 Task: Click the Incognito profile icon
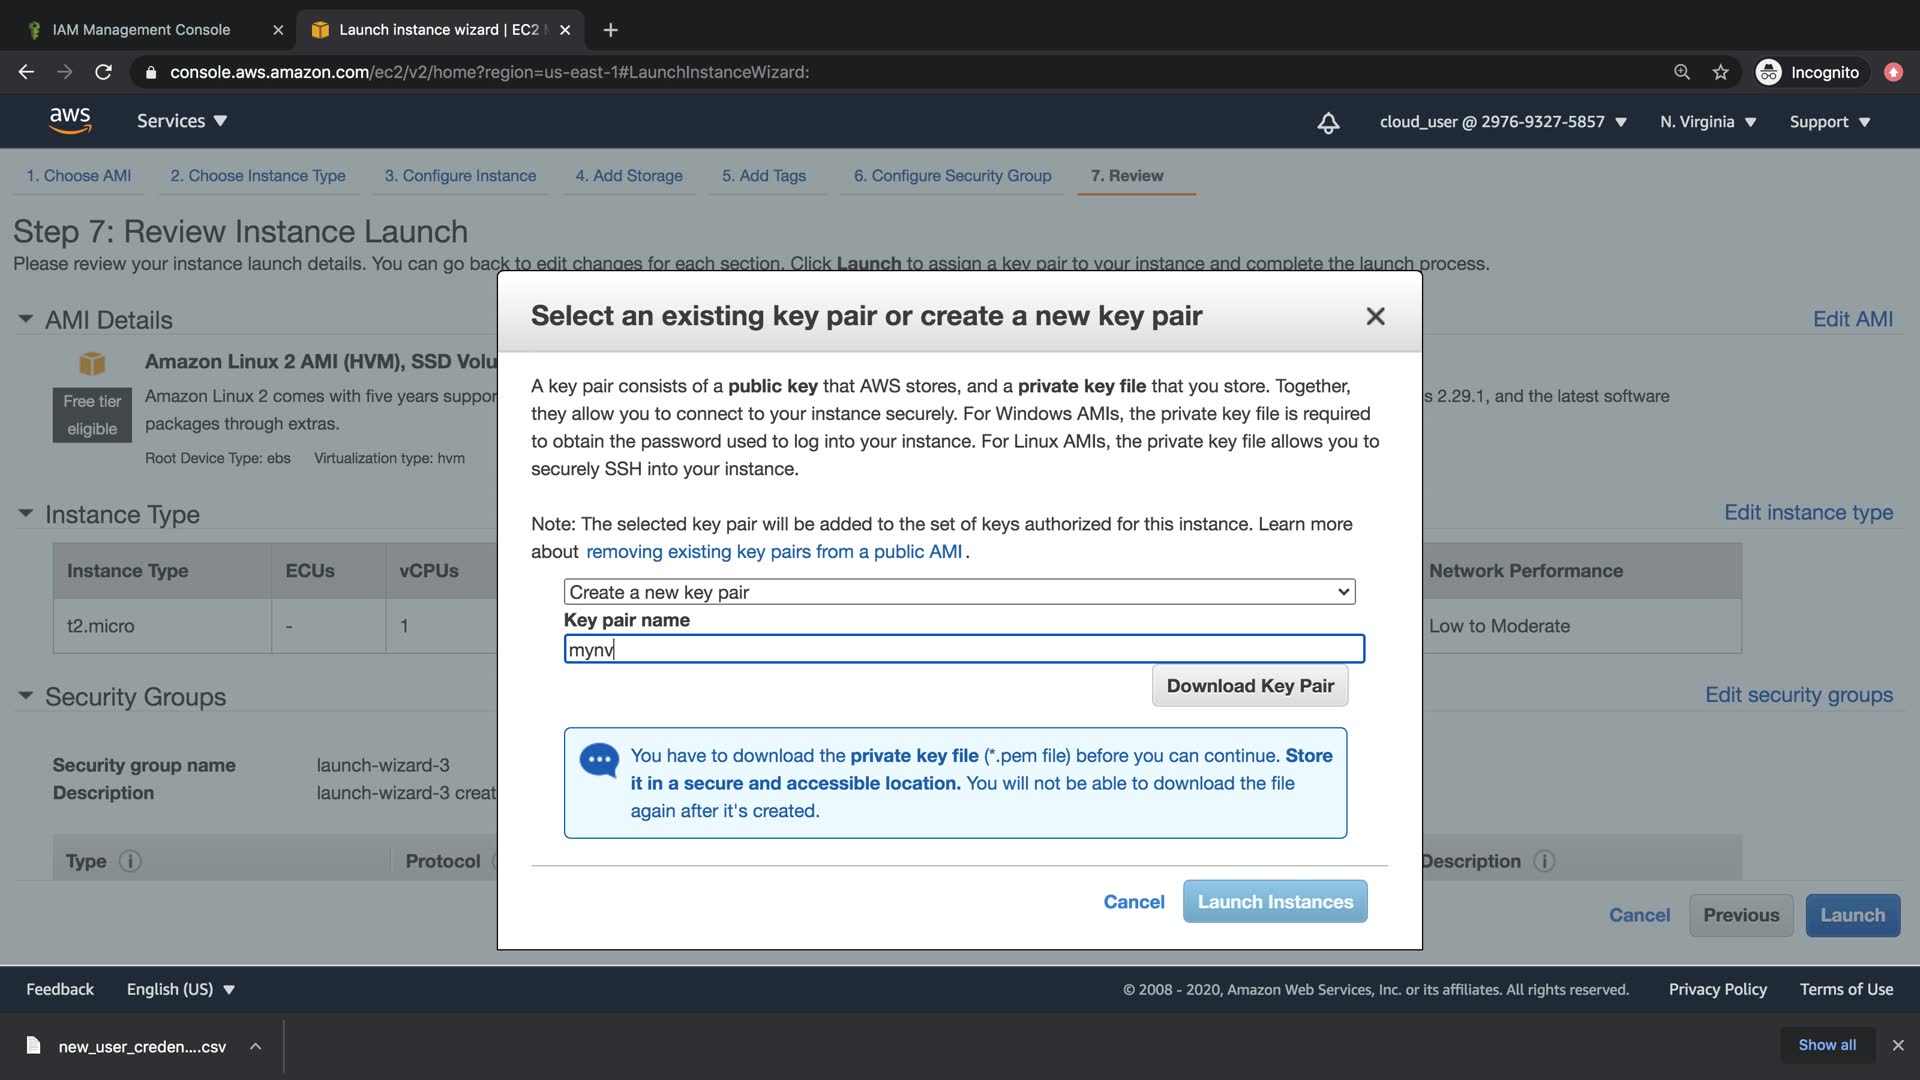(1768, 72)
